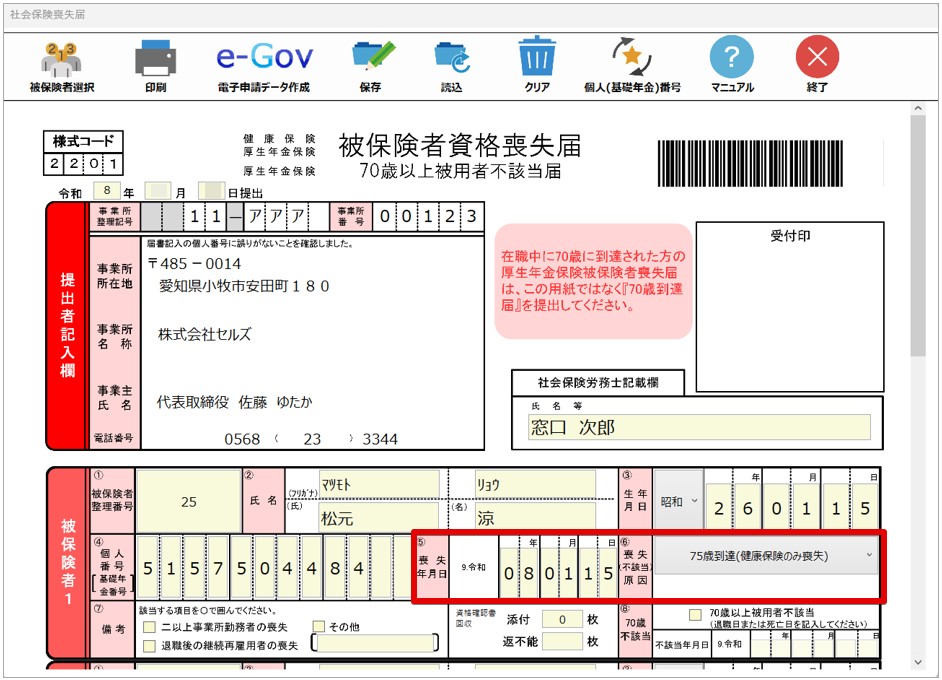Open 喪失原因 75歳到達 dropdown
Viewport: 942px width, 680px height.
point(765,556)
